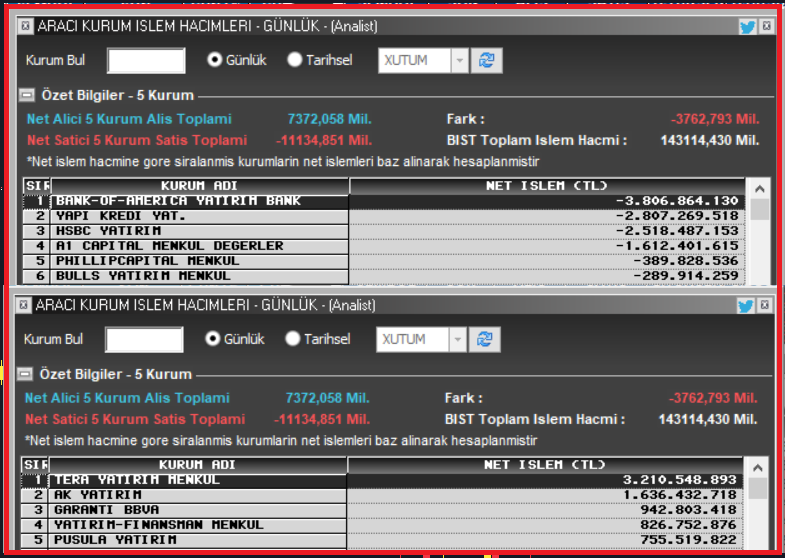
Task: Select the PHILLIPCAPITAL MENKUL row
Action: click(x=384, y=261)
